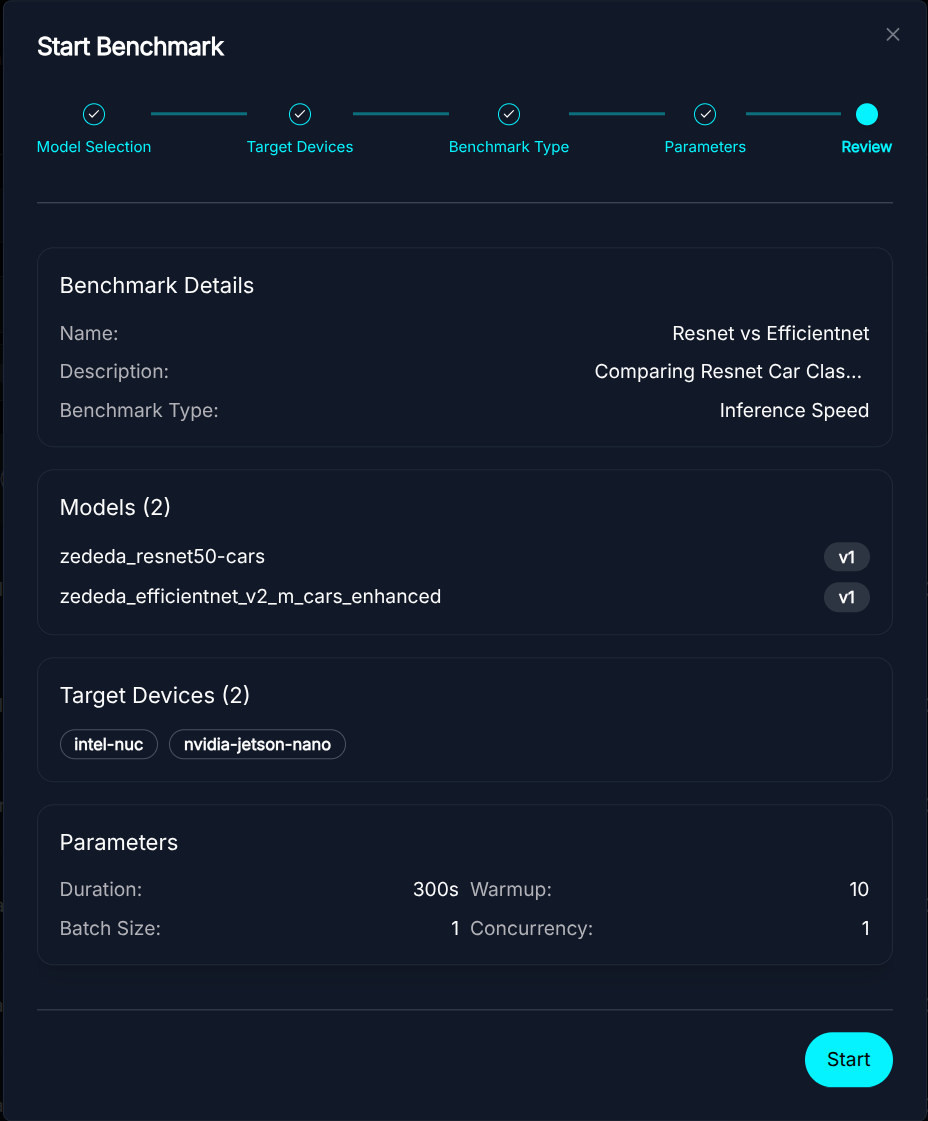
Task: Click the zededa_efficientnet_v2_m_cars_enhanced model name
Action: point(250,597)
